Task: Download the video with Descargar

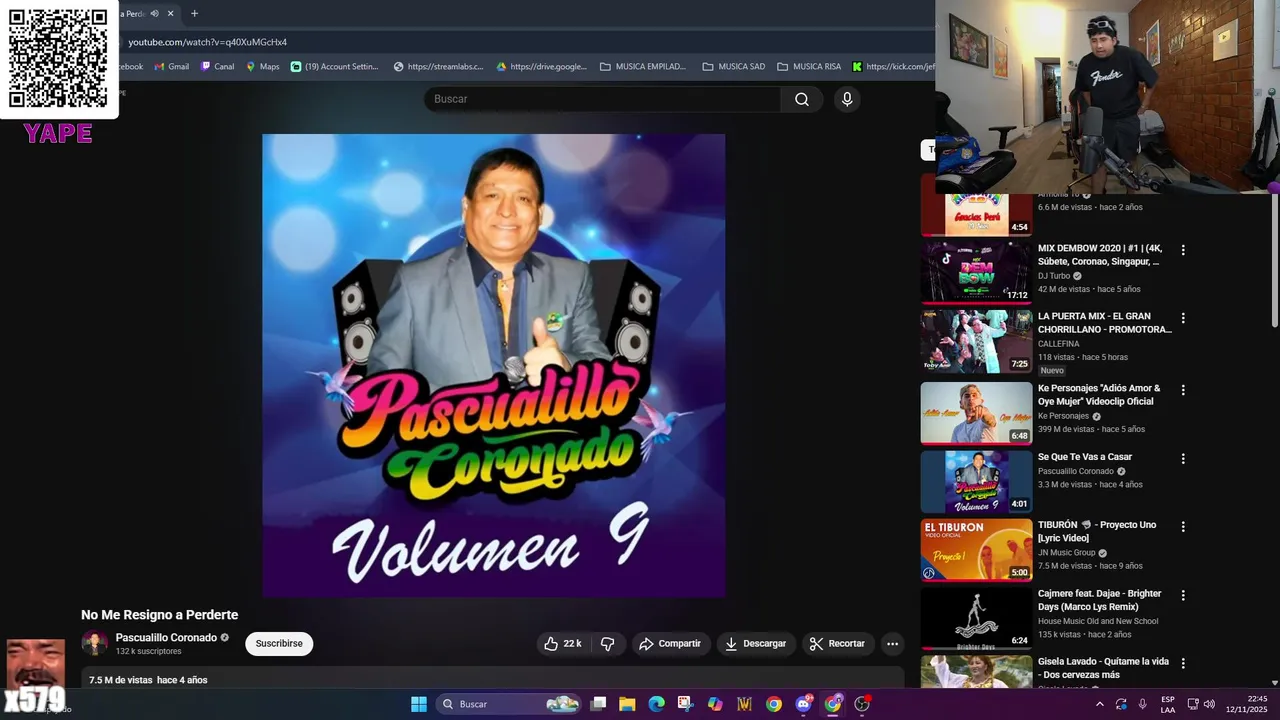Action: pos(755,644)
